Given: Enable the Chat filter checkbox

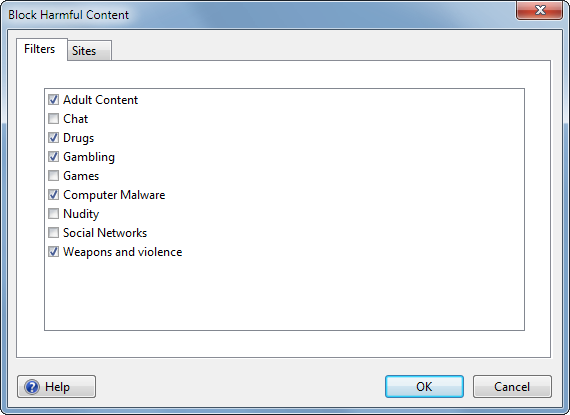Looking at the screenshot, I should tap(53, 118).
